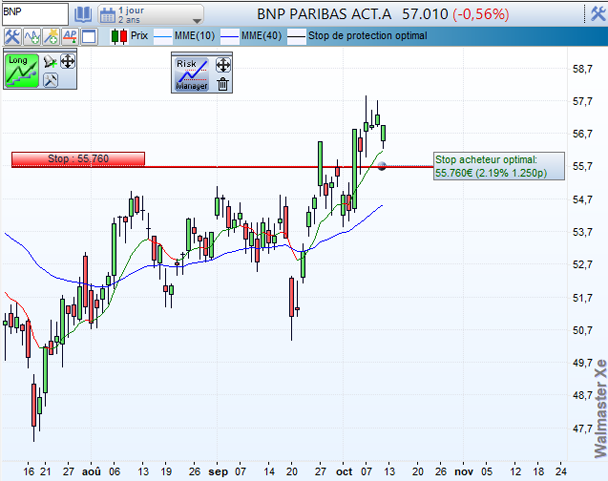Add an indicator with the wave-plus icon

(31, 37)
